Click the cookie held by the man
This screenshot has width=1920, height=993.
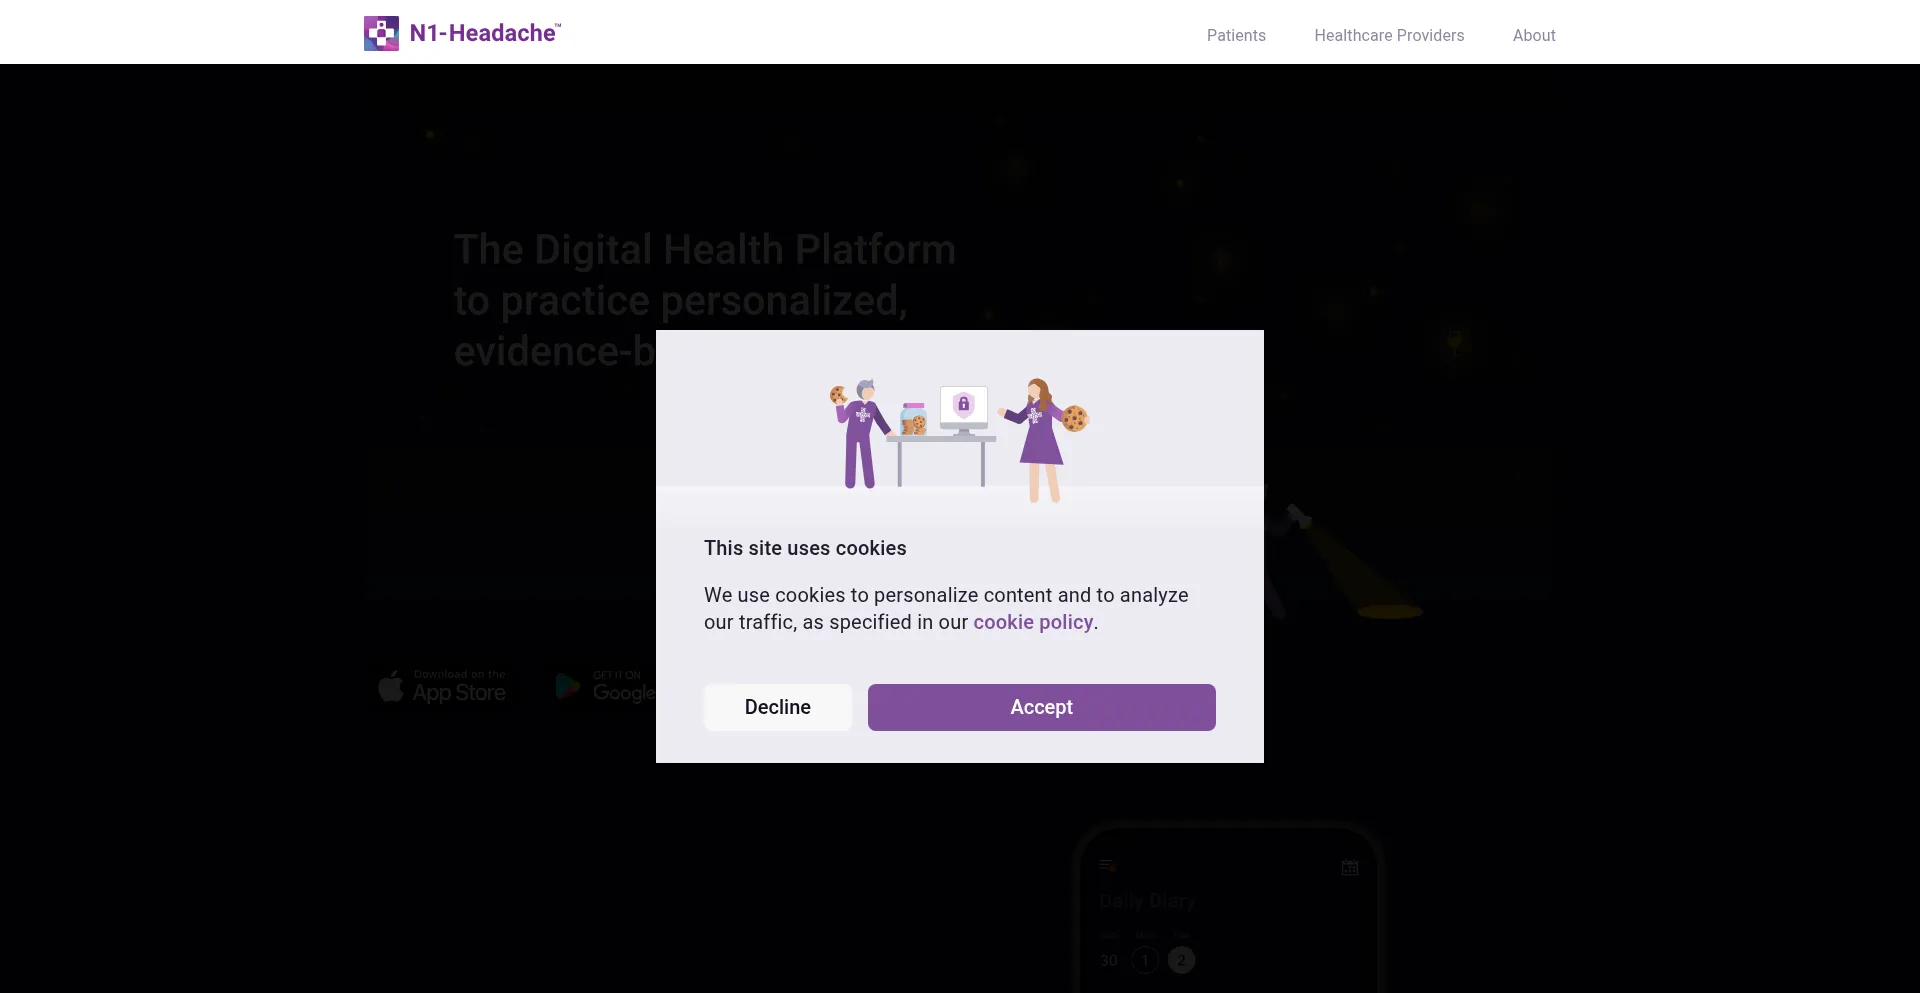838,396
